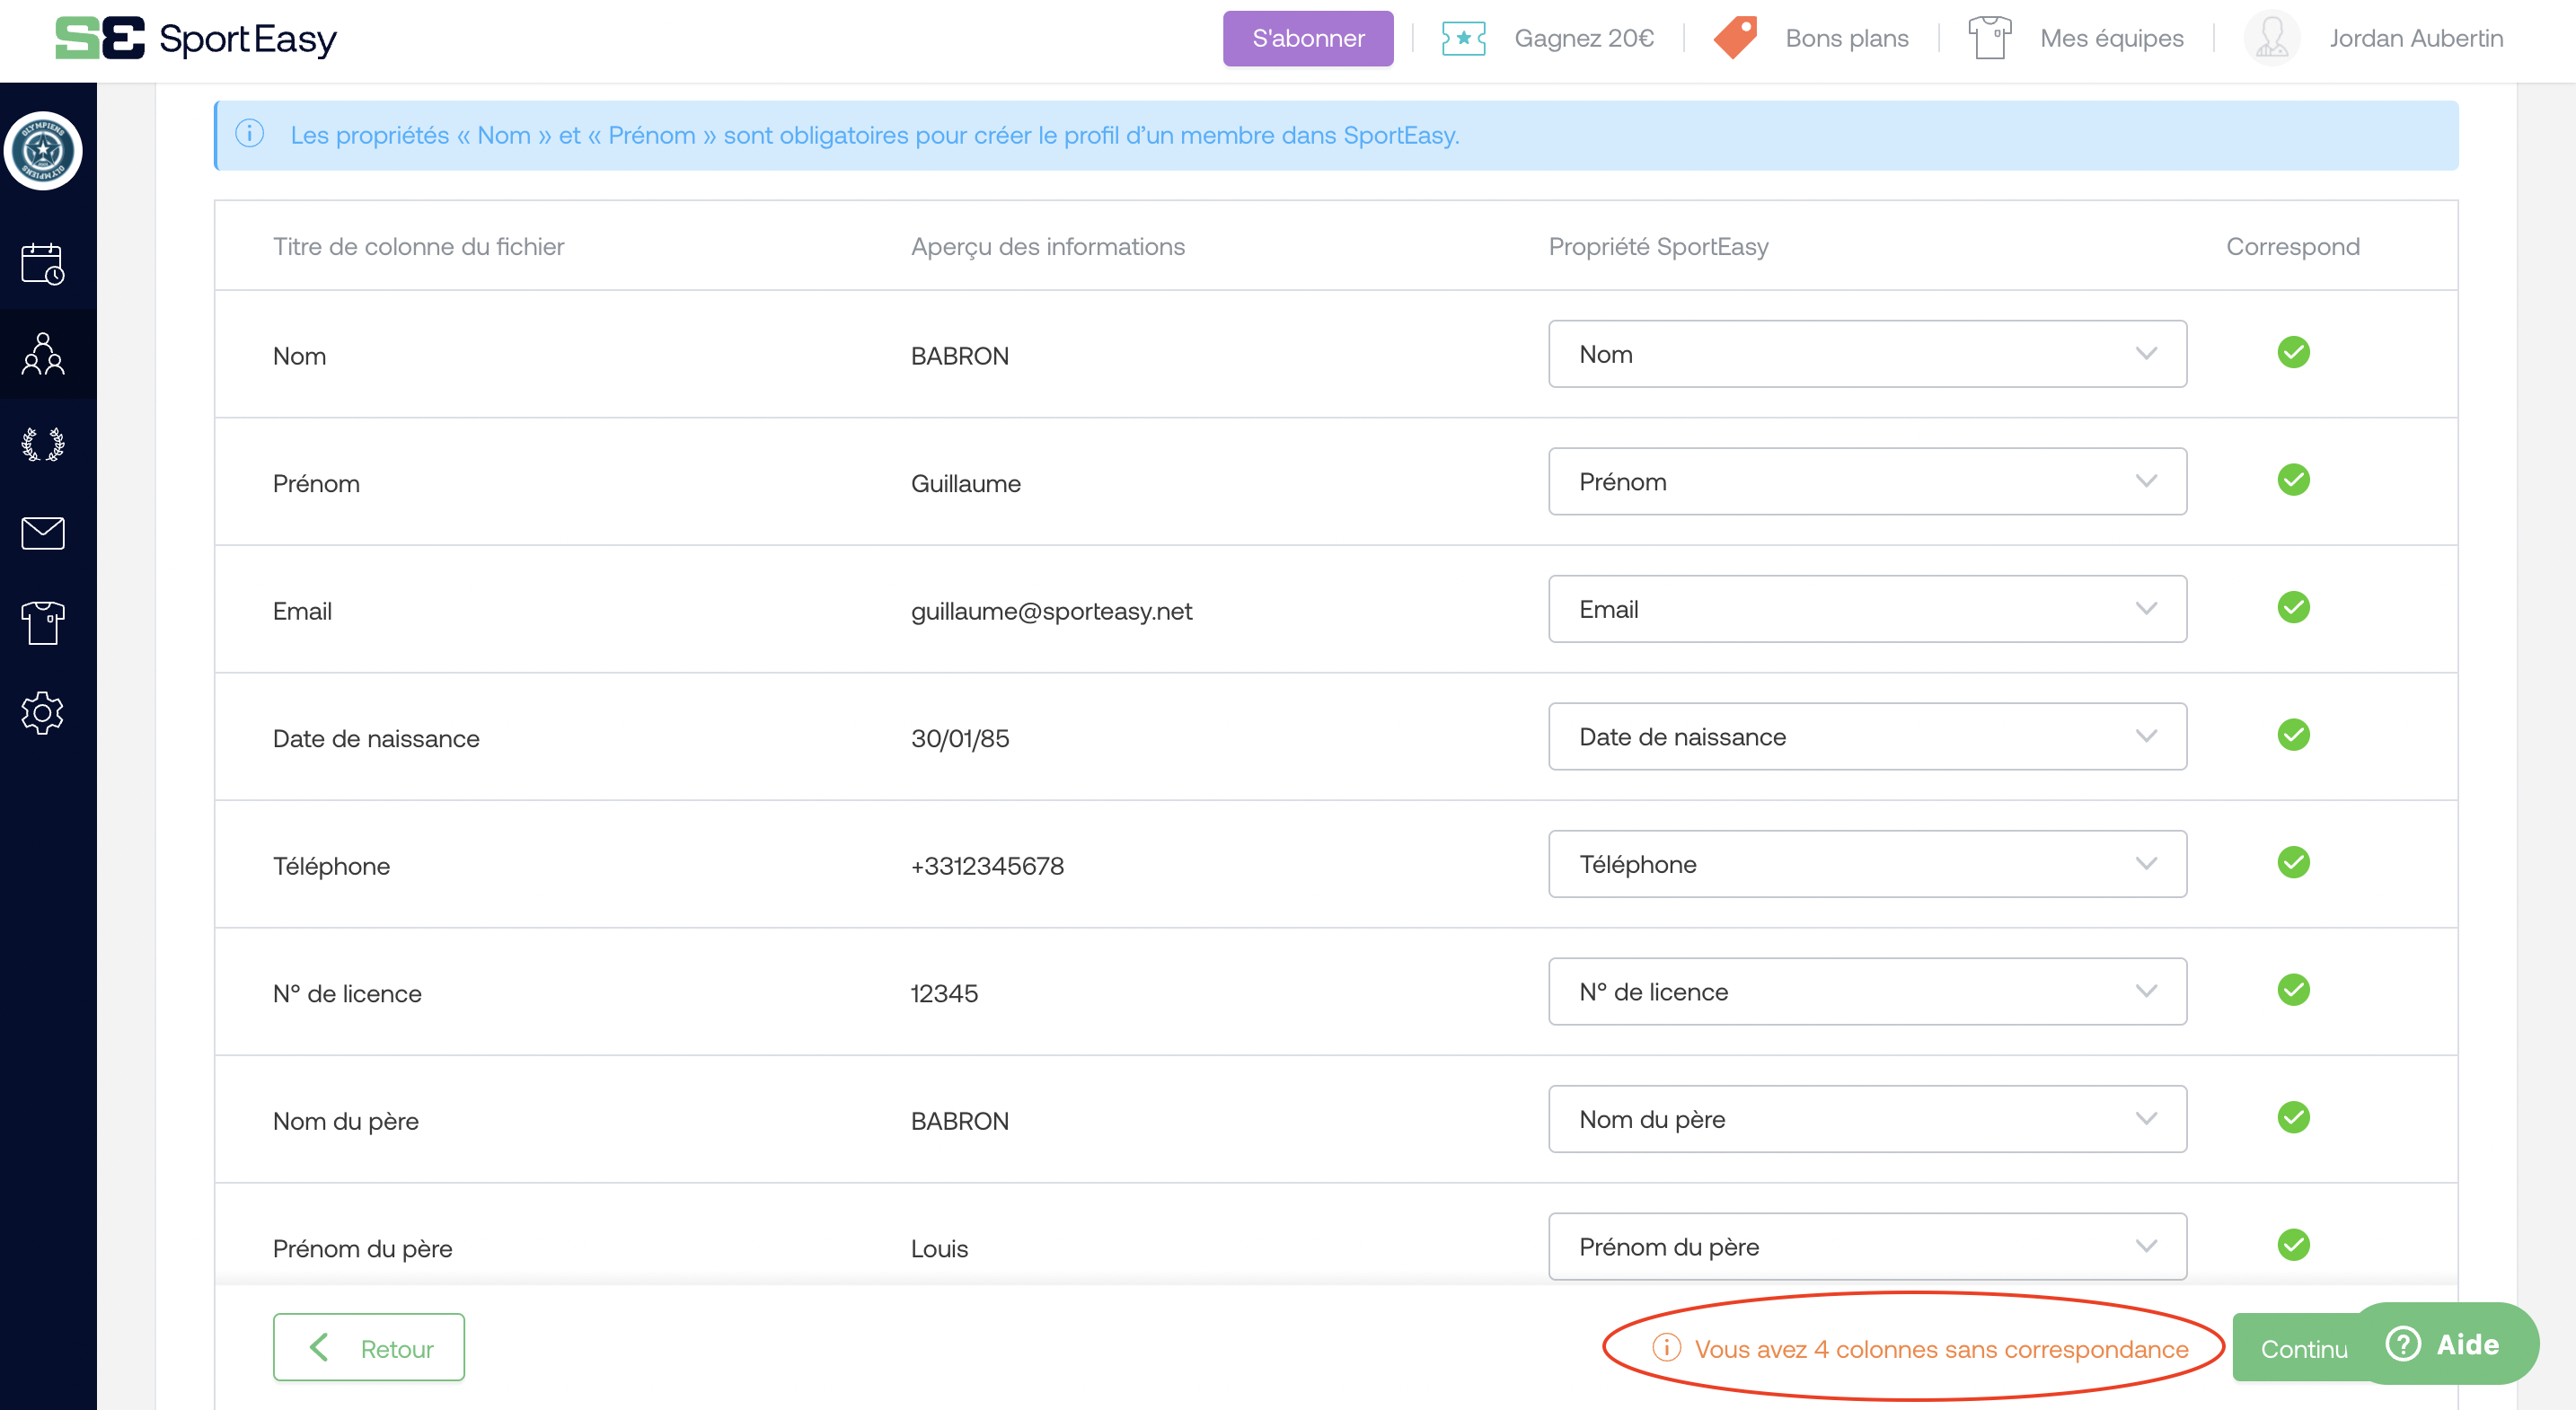
Task: Click the green check for Prénom du père
Action: (x=2293, y=1245)
